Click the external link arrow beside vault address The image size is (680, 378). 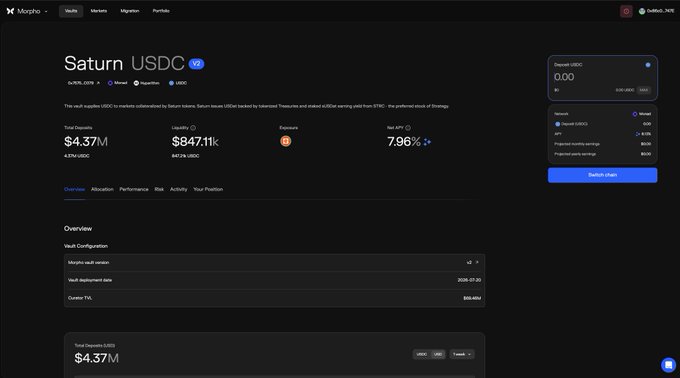tap(98, 83)
